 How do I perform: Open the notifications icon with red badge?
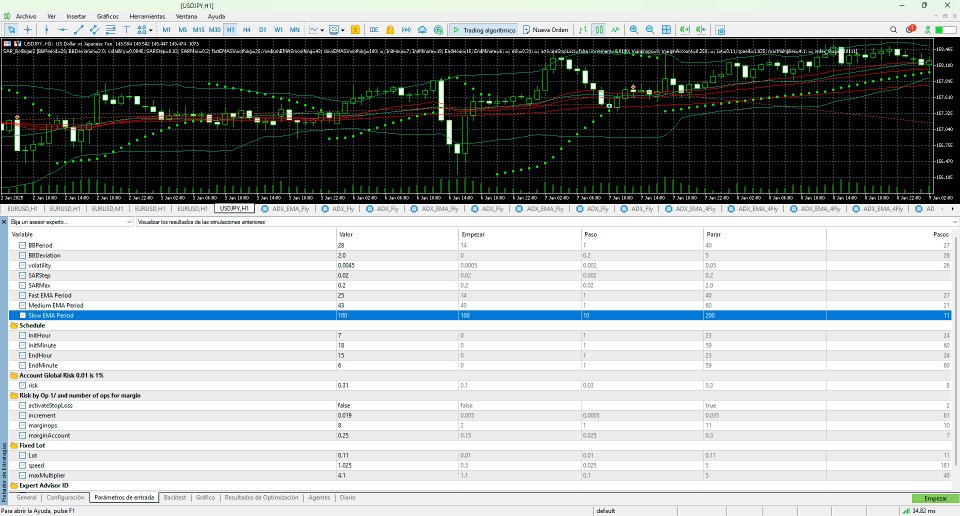coord(910,29)
